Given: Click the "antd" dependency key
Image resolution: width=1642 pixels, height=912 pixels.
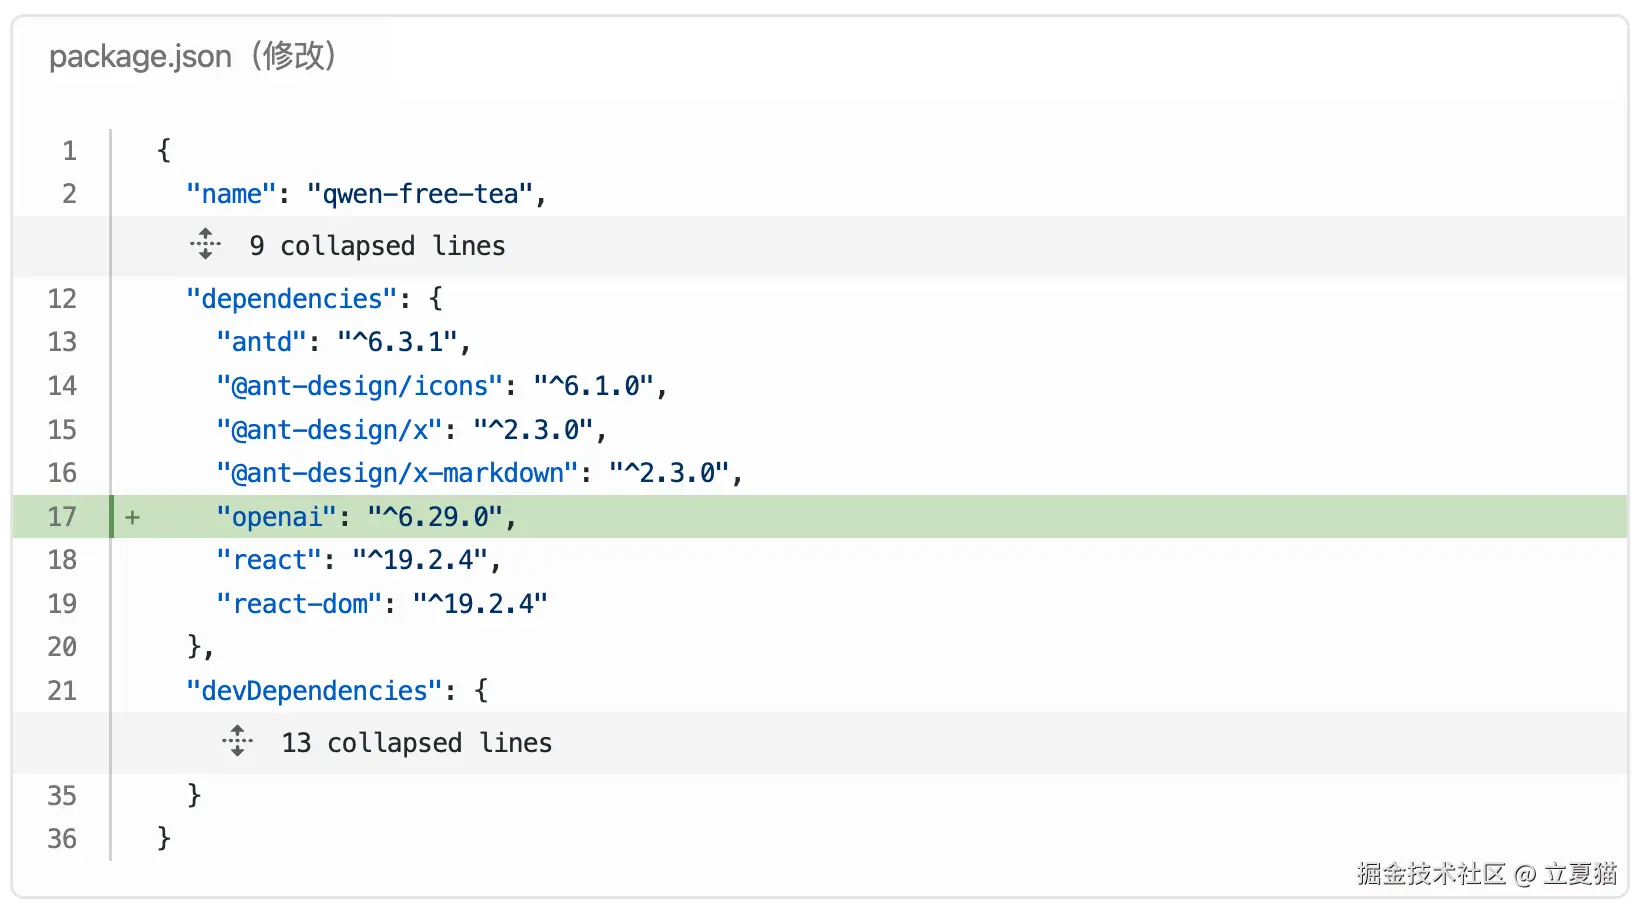Looking at the screenshot, I should [261, 342].
